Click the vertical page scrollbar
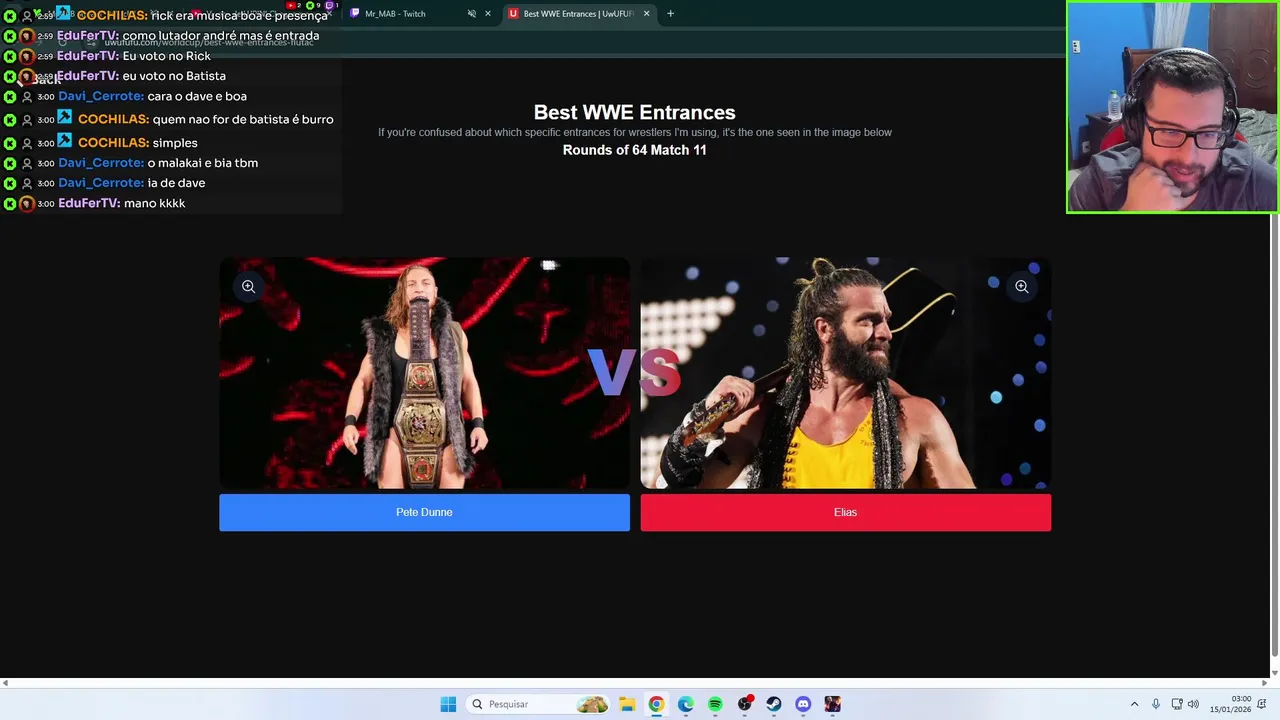 (x=1274, y=435)
